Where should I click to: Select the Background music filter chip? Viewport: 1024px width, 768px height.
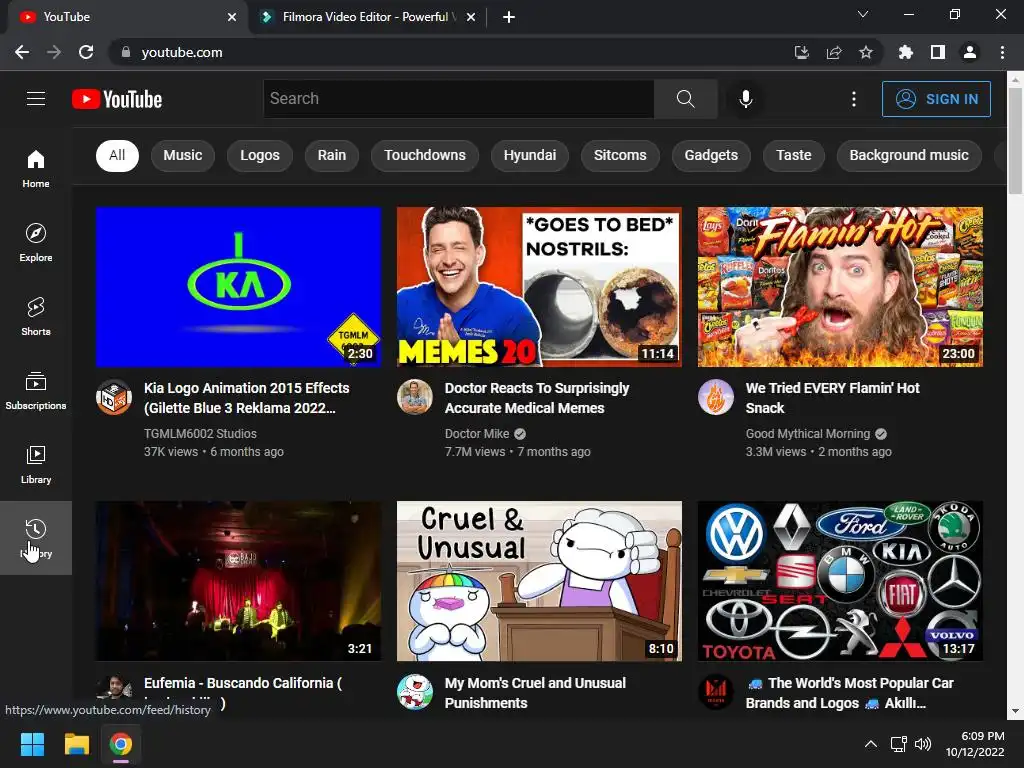909,155
